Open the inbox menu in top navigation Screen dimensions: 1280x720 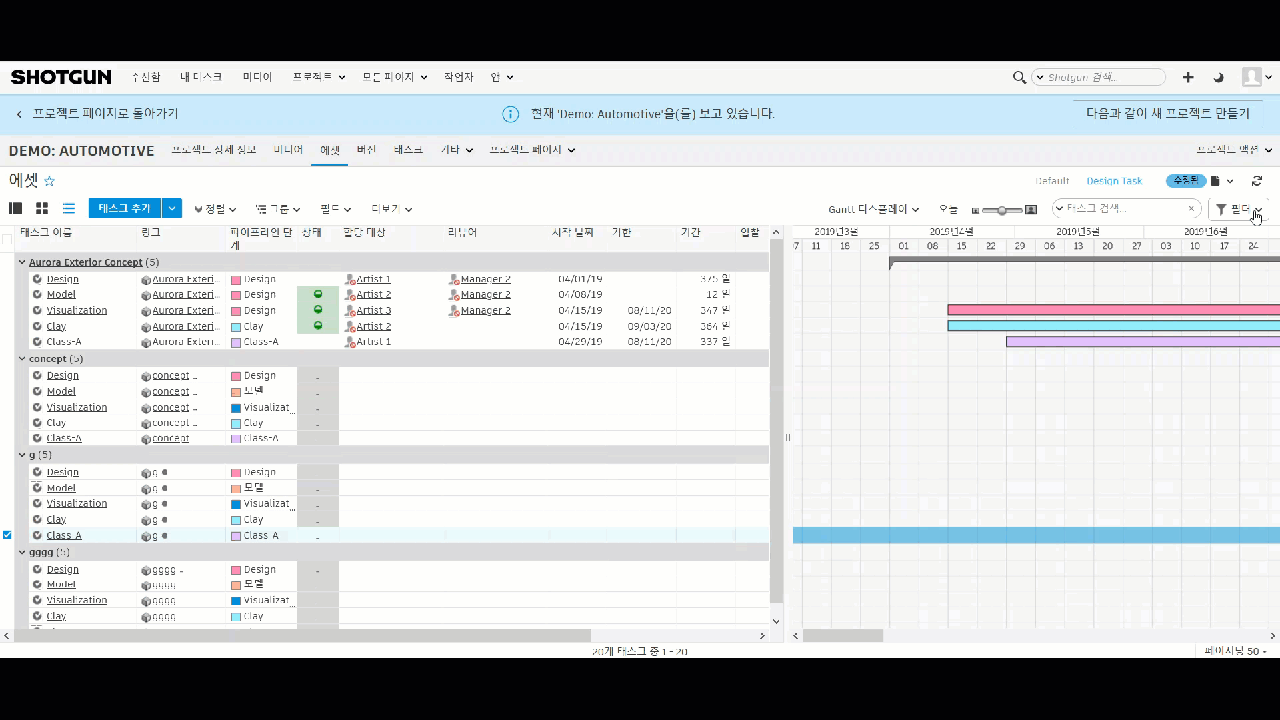(x=146, y=77)
